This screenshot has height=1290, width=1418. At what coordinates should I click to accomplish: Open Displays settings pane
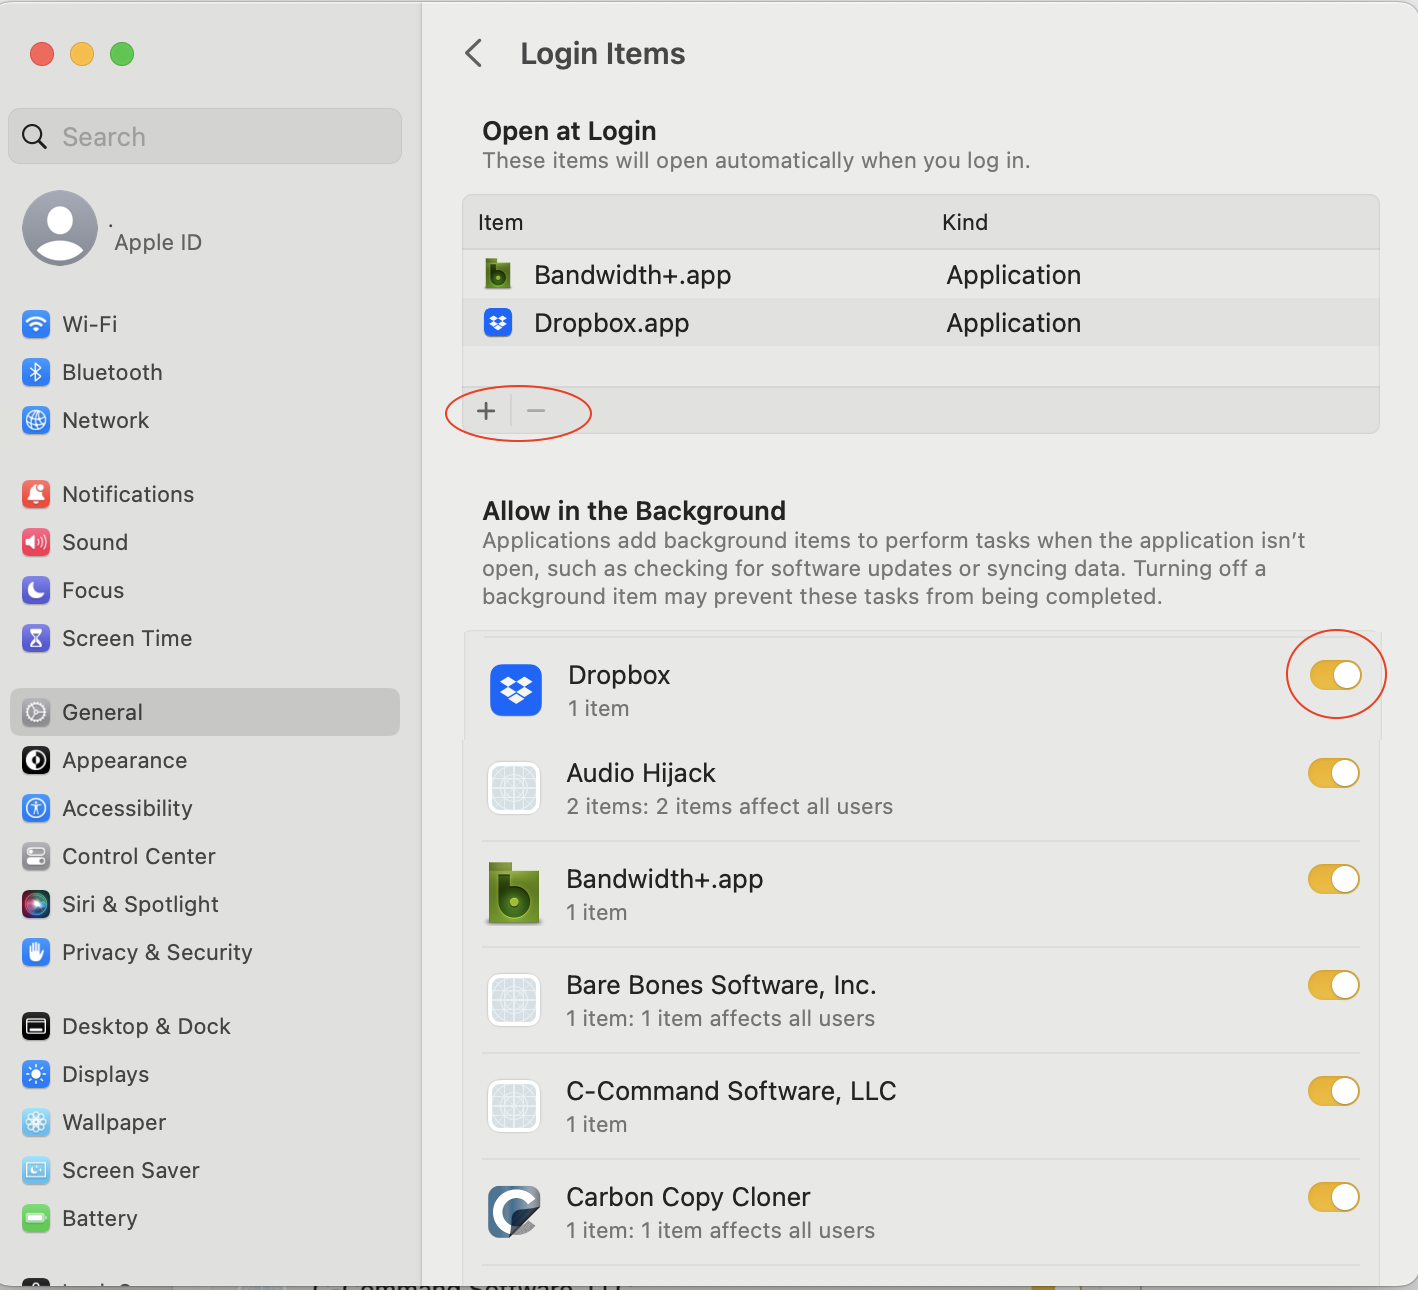(x=205, y=1074)
